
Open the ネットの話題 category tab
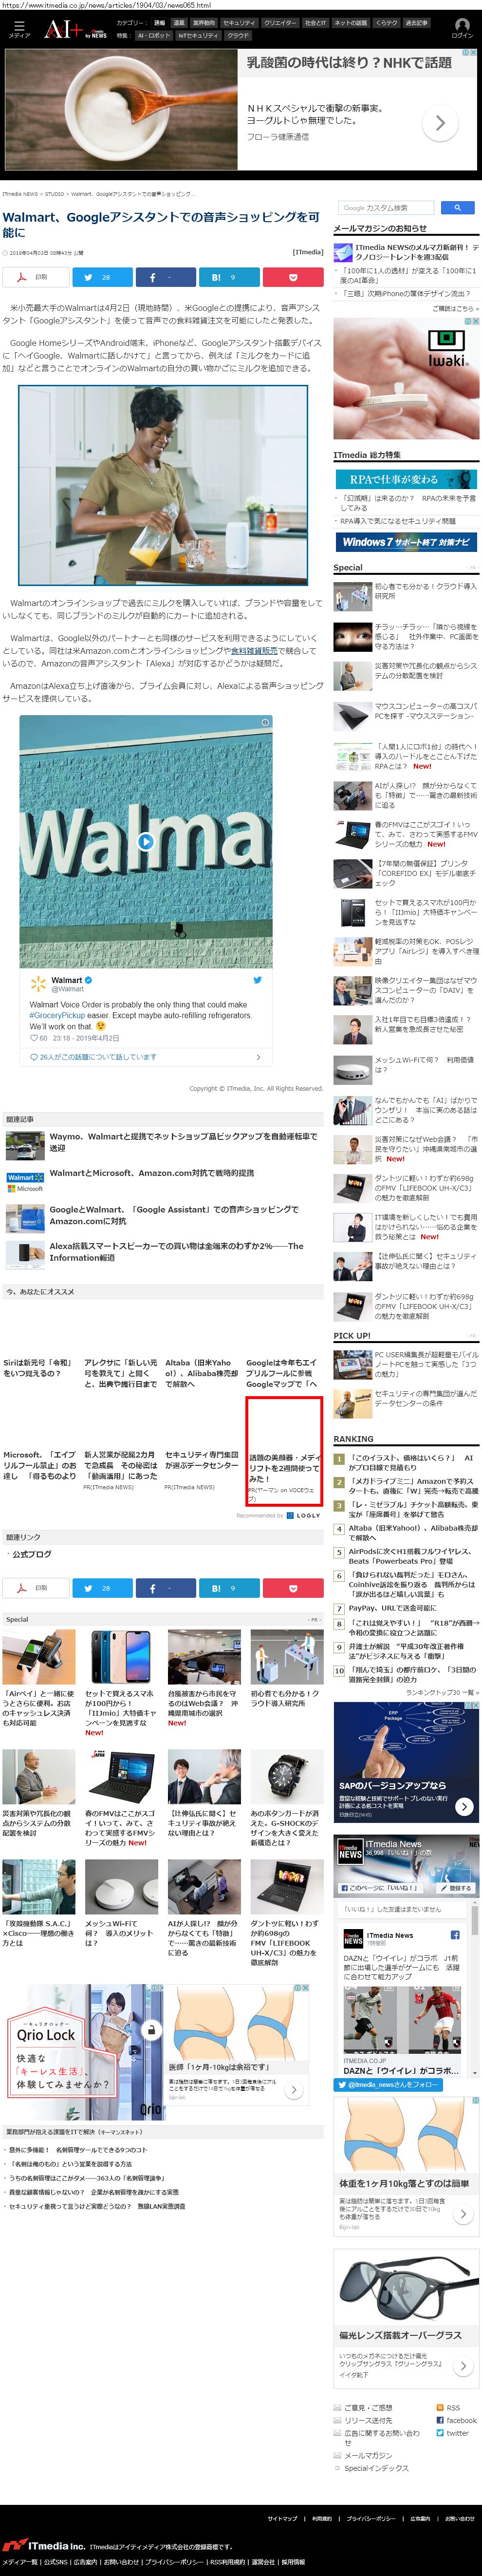[350, 23]
